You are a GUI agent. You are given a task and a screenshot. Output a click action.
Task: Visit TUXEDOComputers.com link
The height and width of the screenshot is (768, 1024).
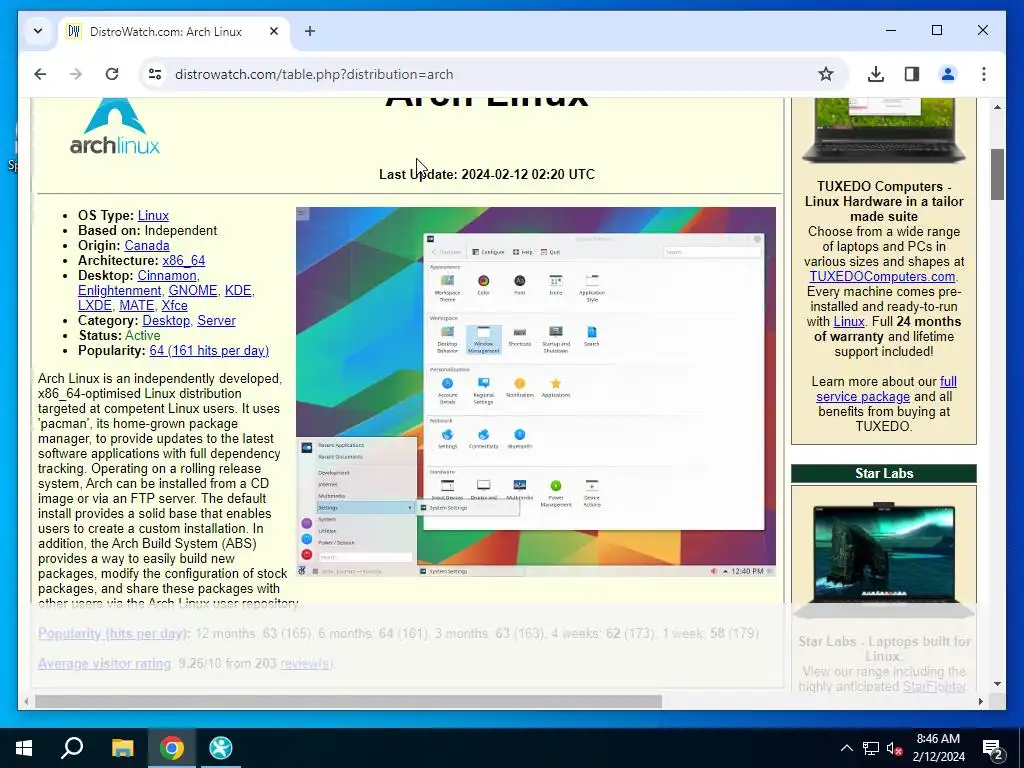click(x=882, y=276)
